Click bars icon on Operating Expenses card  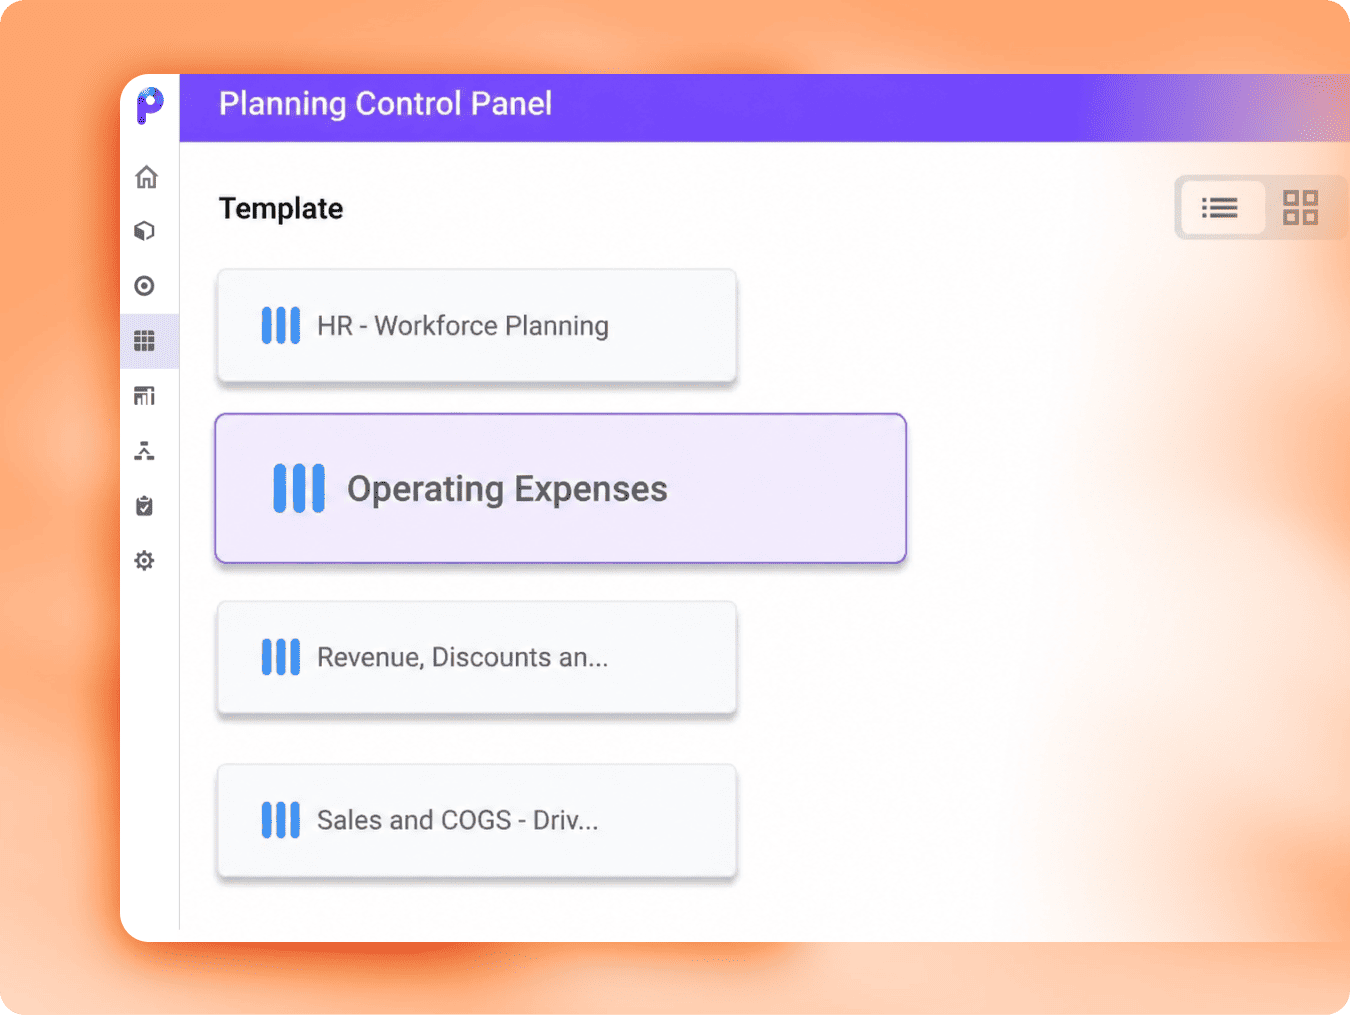pyautogui.click(x=299, y=489)
